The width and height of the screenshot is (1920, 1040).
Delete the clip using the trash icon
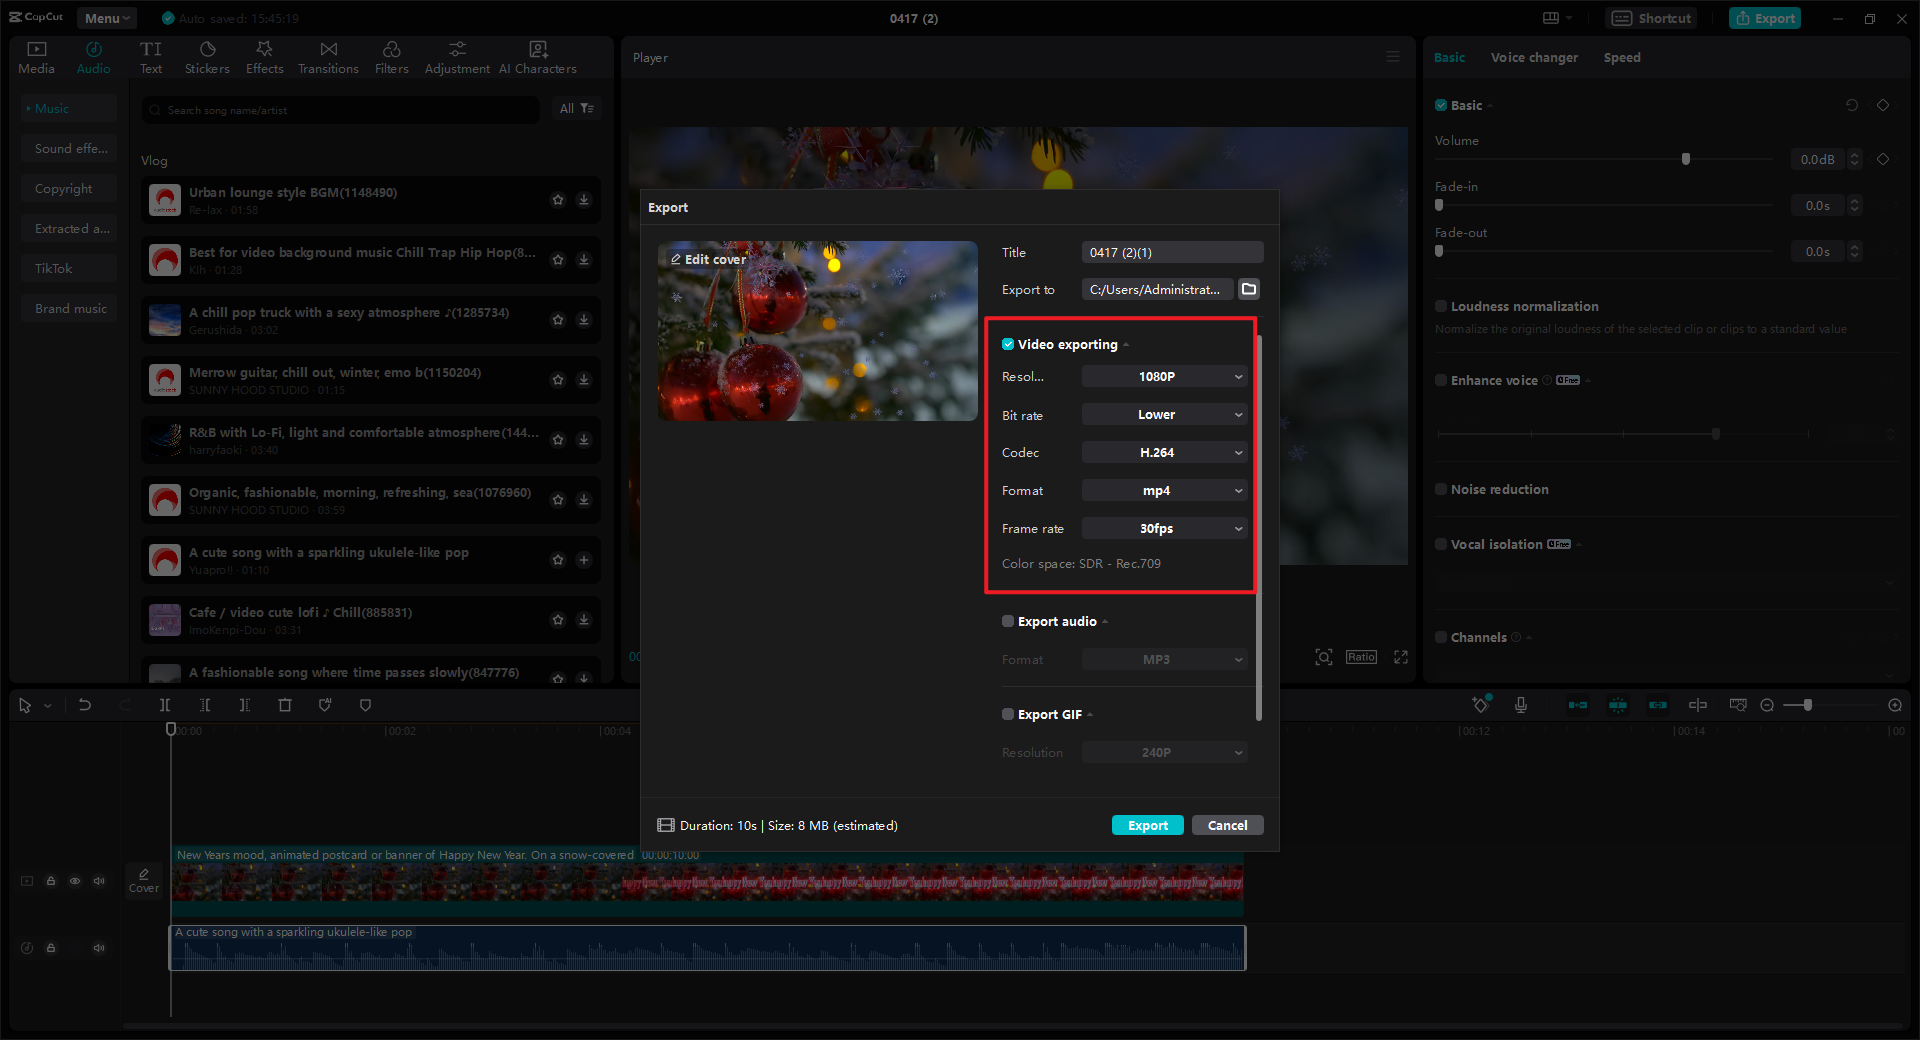tap(285, 705)
